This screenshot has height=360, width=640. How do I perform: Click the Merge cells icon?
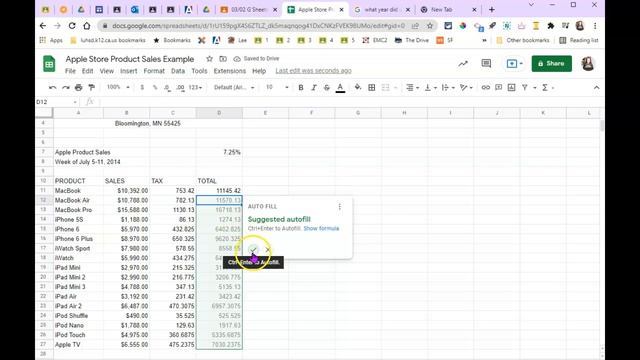tap(385, 87)
